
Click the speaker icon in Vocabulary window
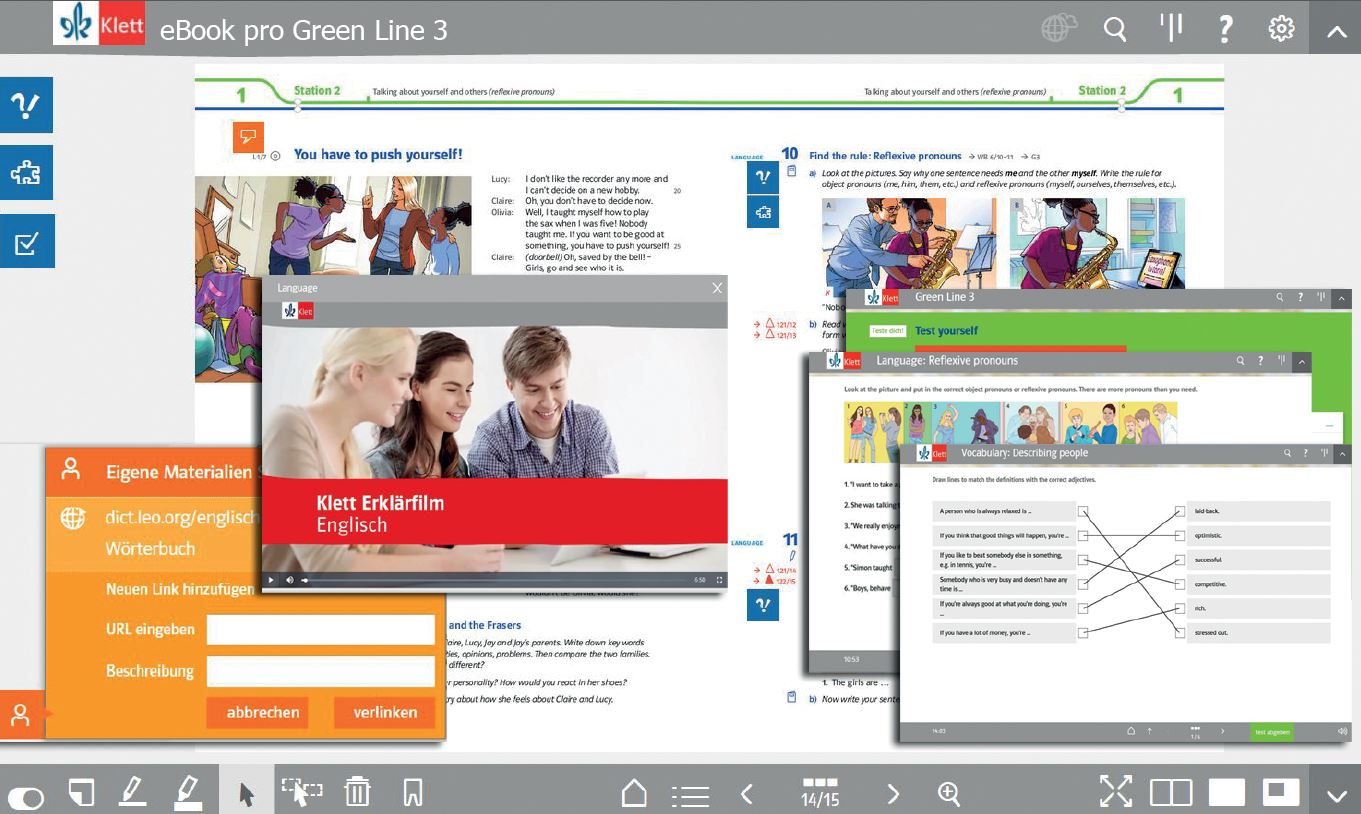coord(1342,731)
